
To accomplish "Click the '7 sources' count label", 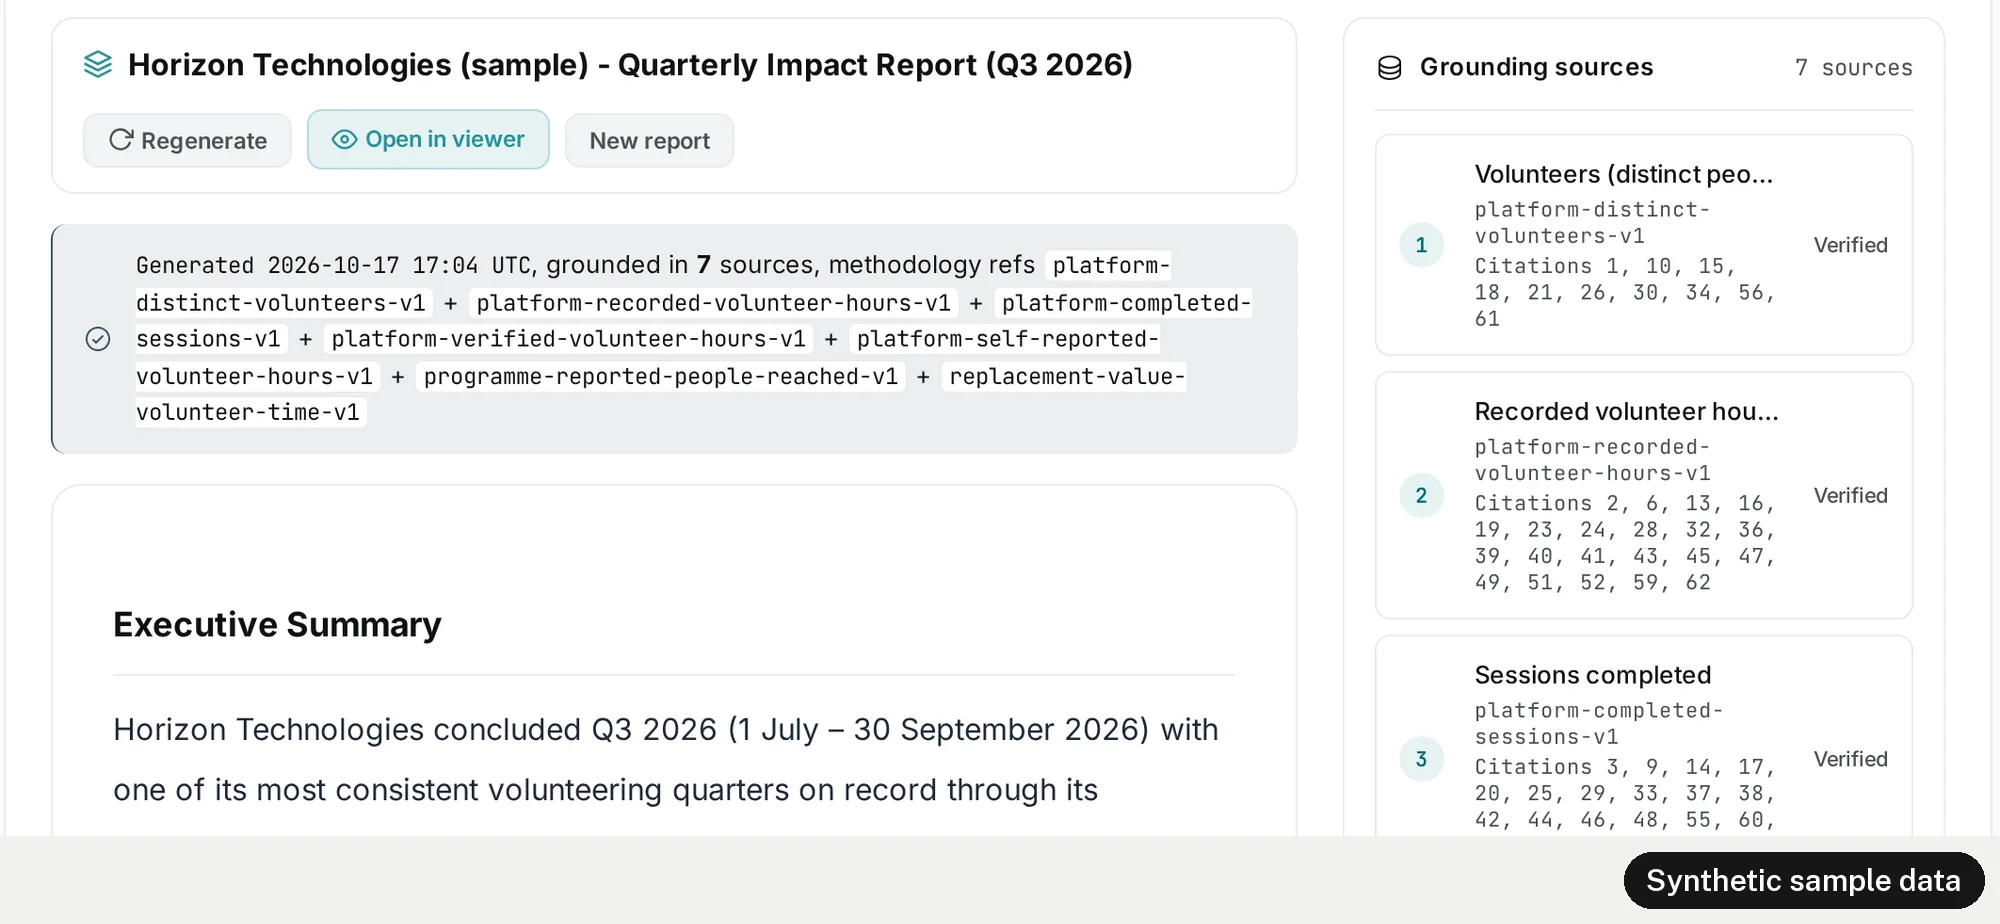I will click(x=1853, y=68).
